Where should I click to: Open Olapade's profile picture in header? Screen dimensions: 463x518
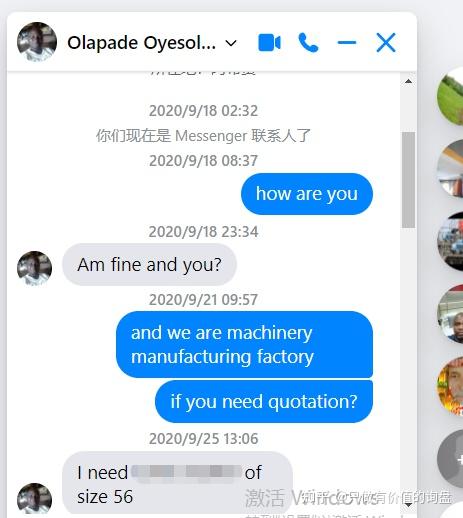(x=37, y=42)
